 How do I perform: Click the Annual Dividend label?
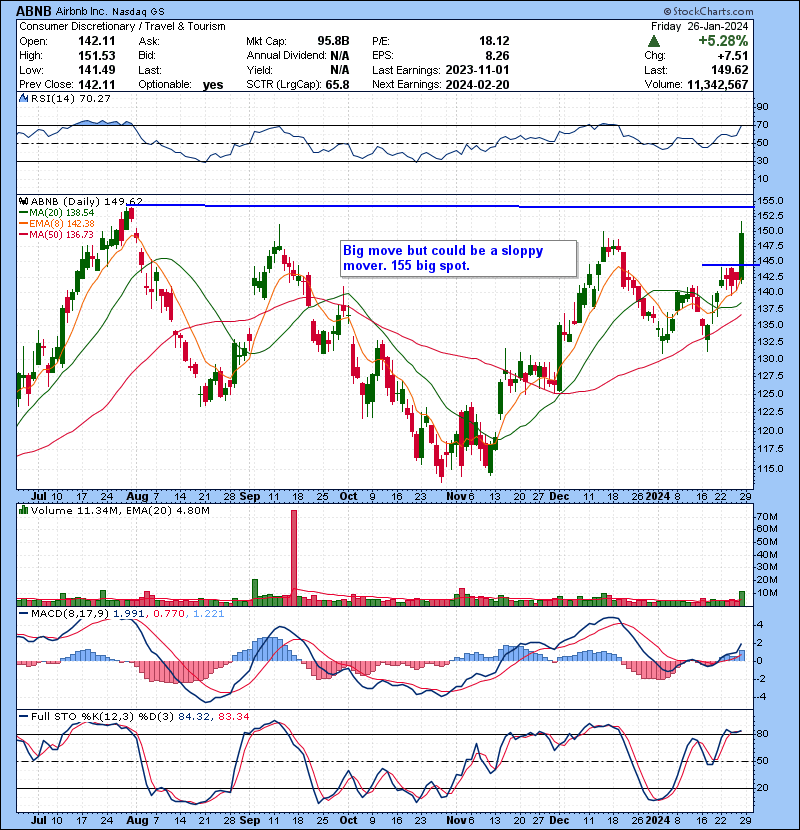click(x=286, y=56)
